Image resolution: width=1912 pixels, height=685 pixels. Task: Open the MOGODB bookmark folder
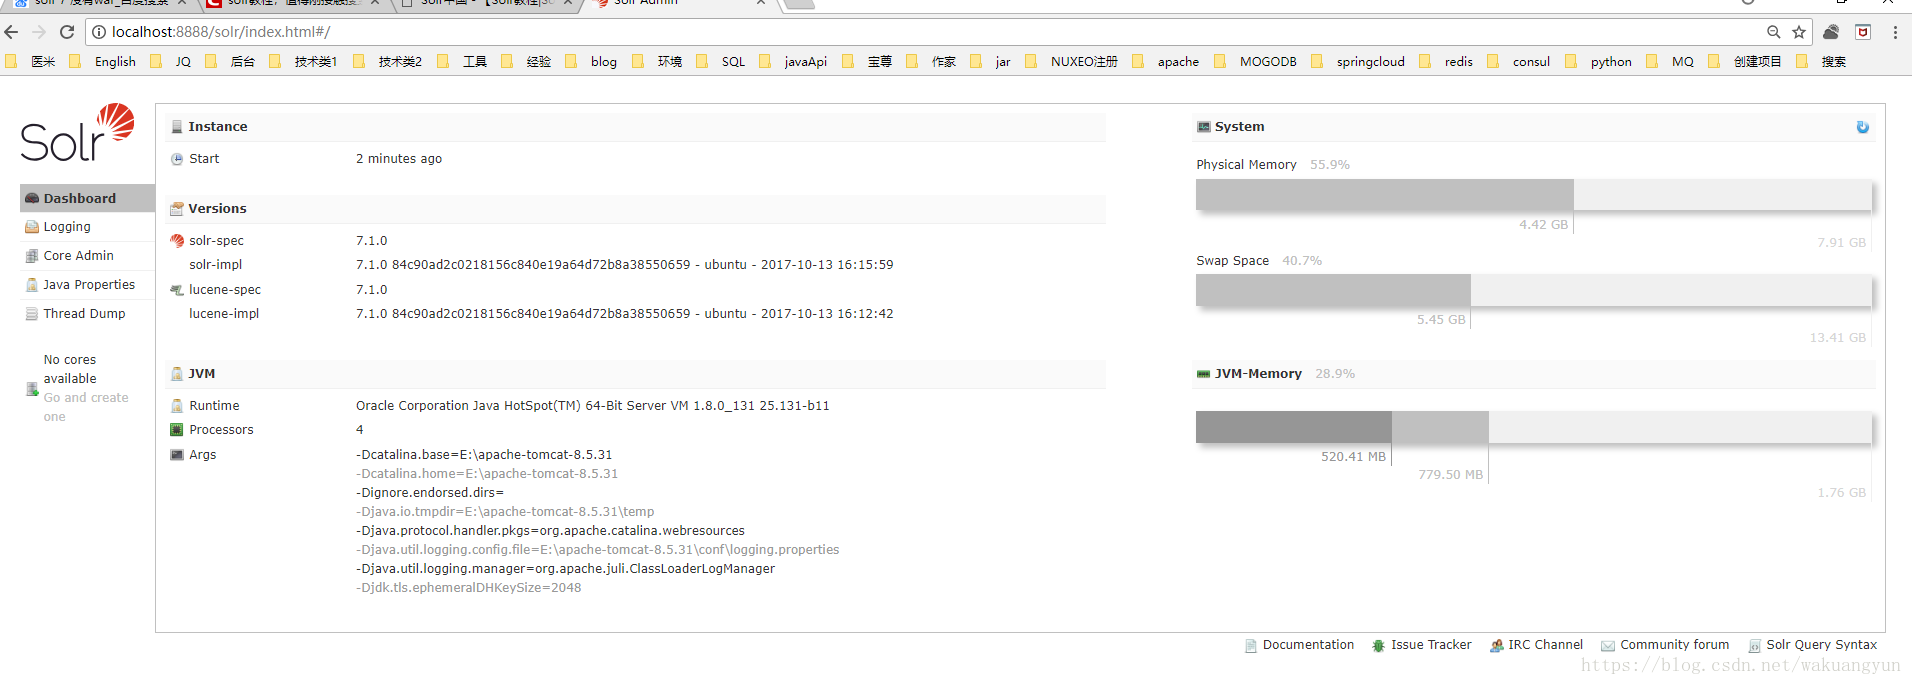coord(1255,62)
